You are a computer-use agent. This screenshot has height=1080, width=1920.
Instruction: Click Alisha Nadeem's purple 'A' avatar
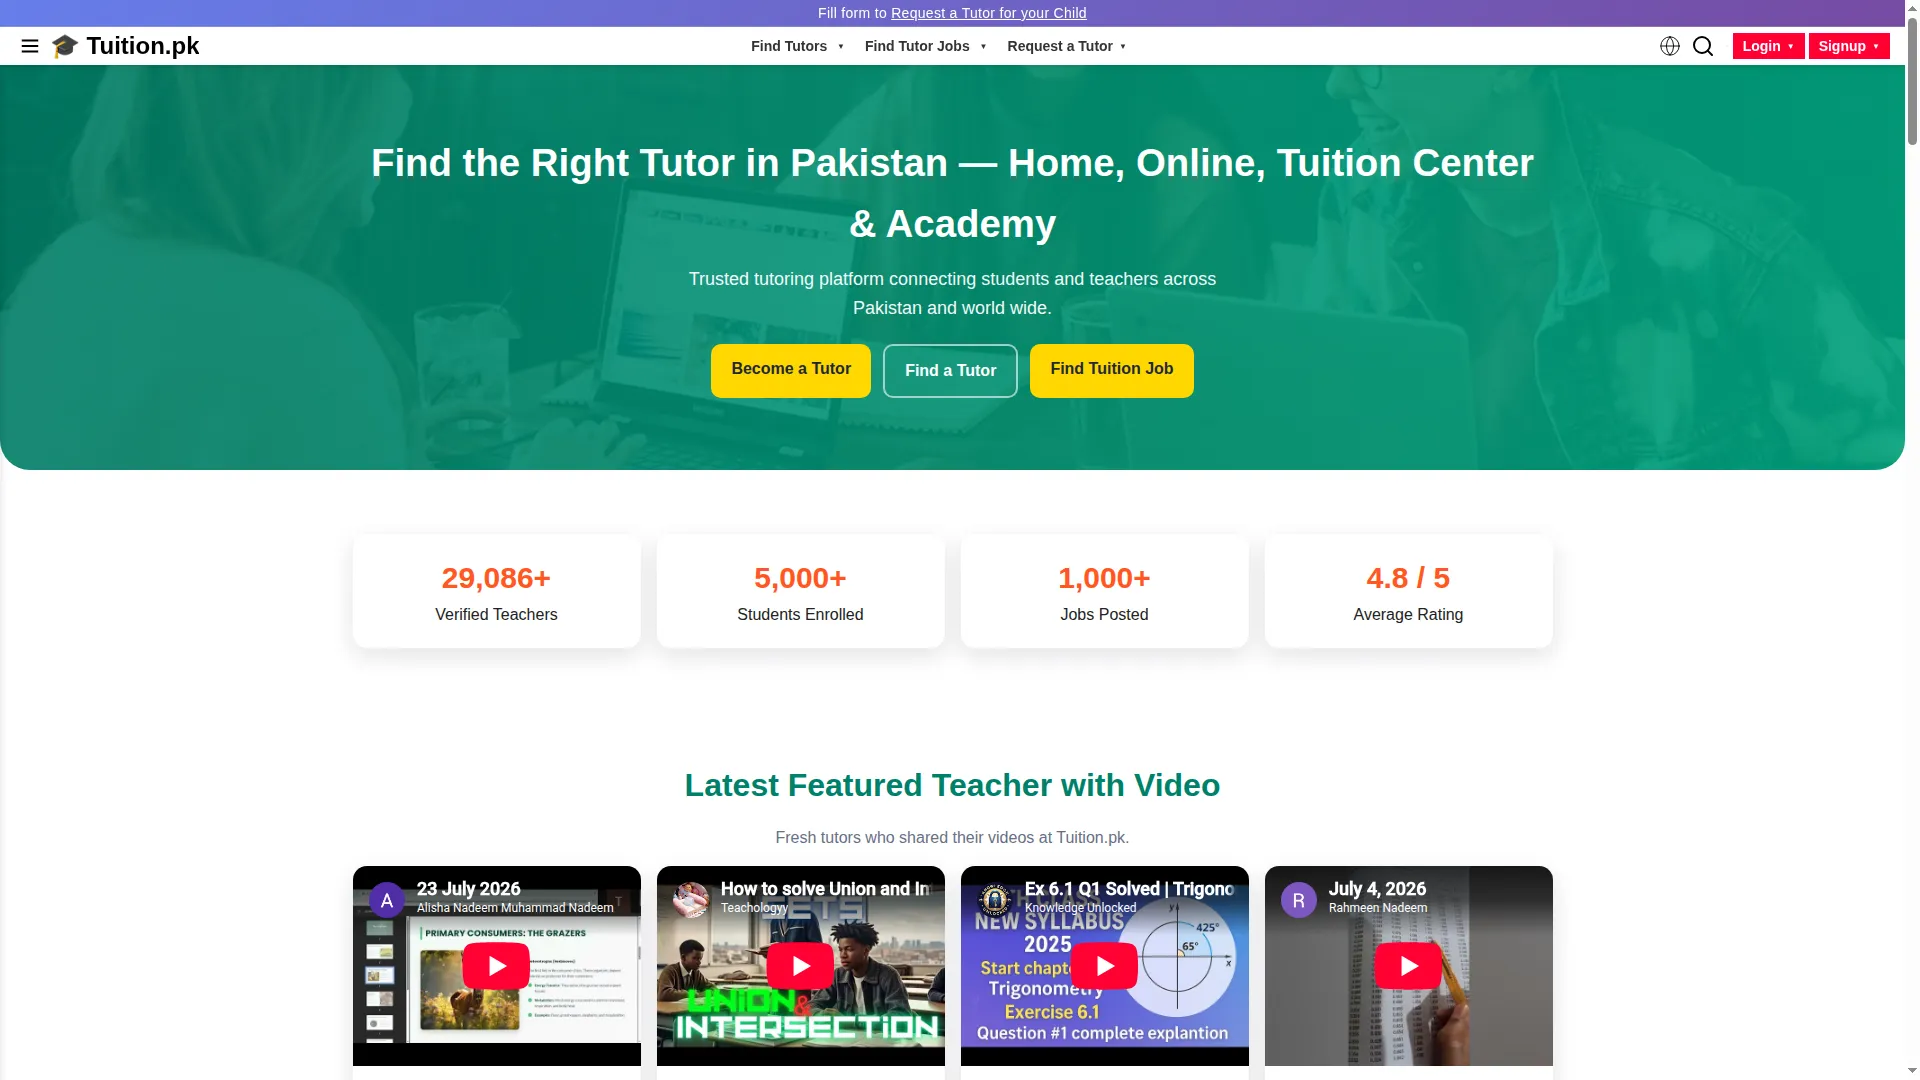[387, 900]
